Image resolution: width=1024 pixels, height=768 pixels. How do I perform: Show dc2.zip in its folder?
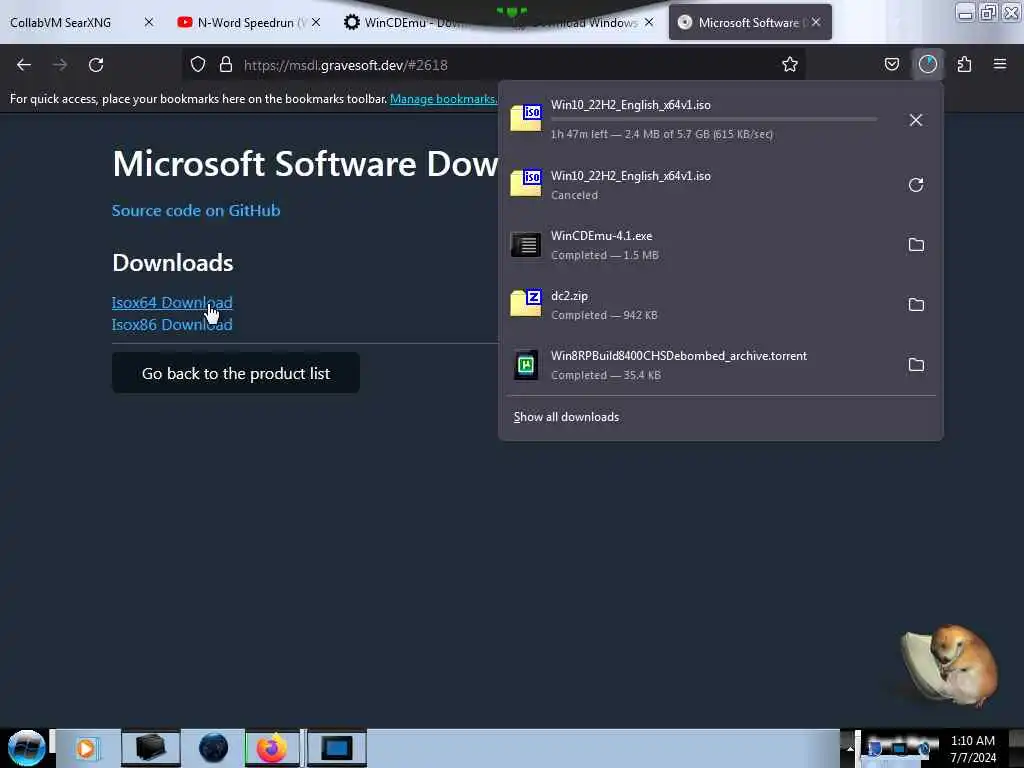click(x=916, y=305)
